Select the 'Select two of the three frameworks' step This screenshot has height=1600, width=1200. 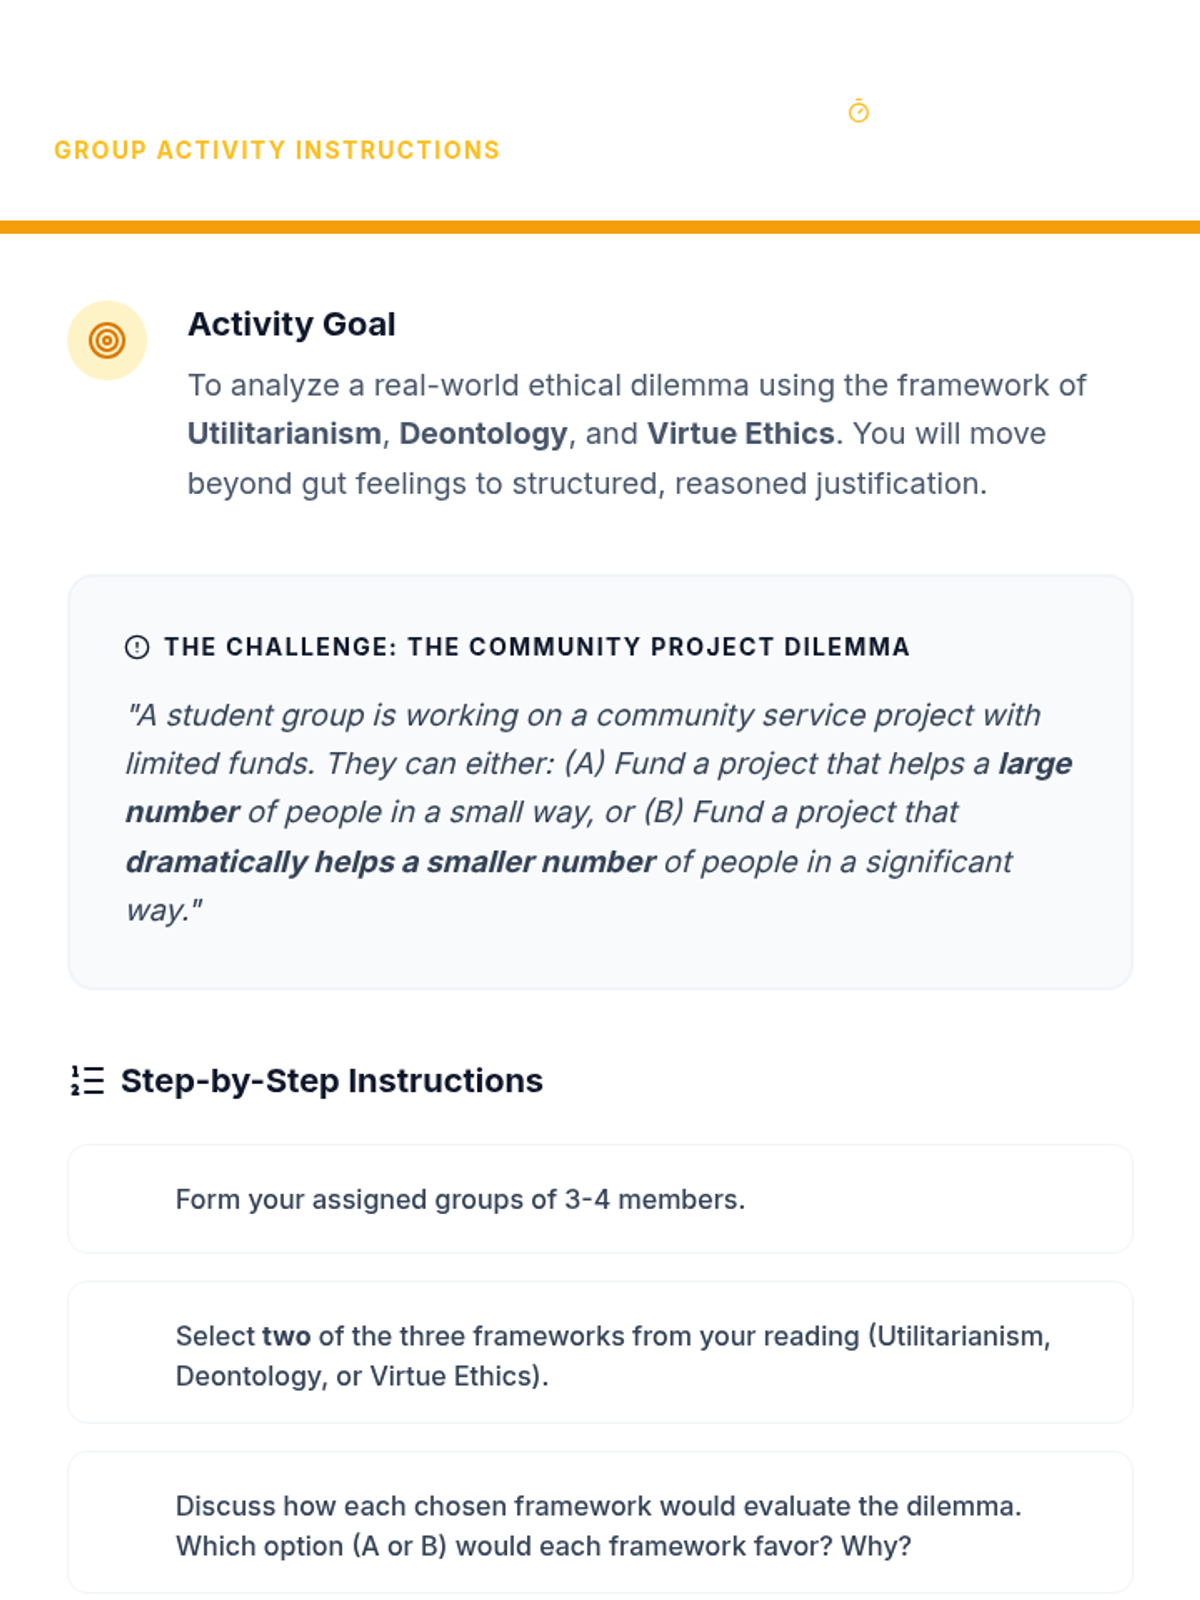click(600, 1352)
